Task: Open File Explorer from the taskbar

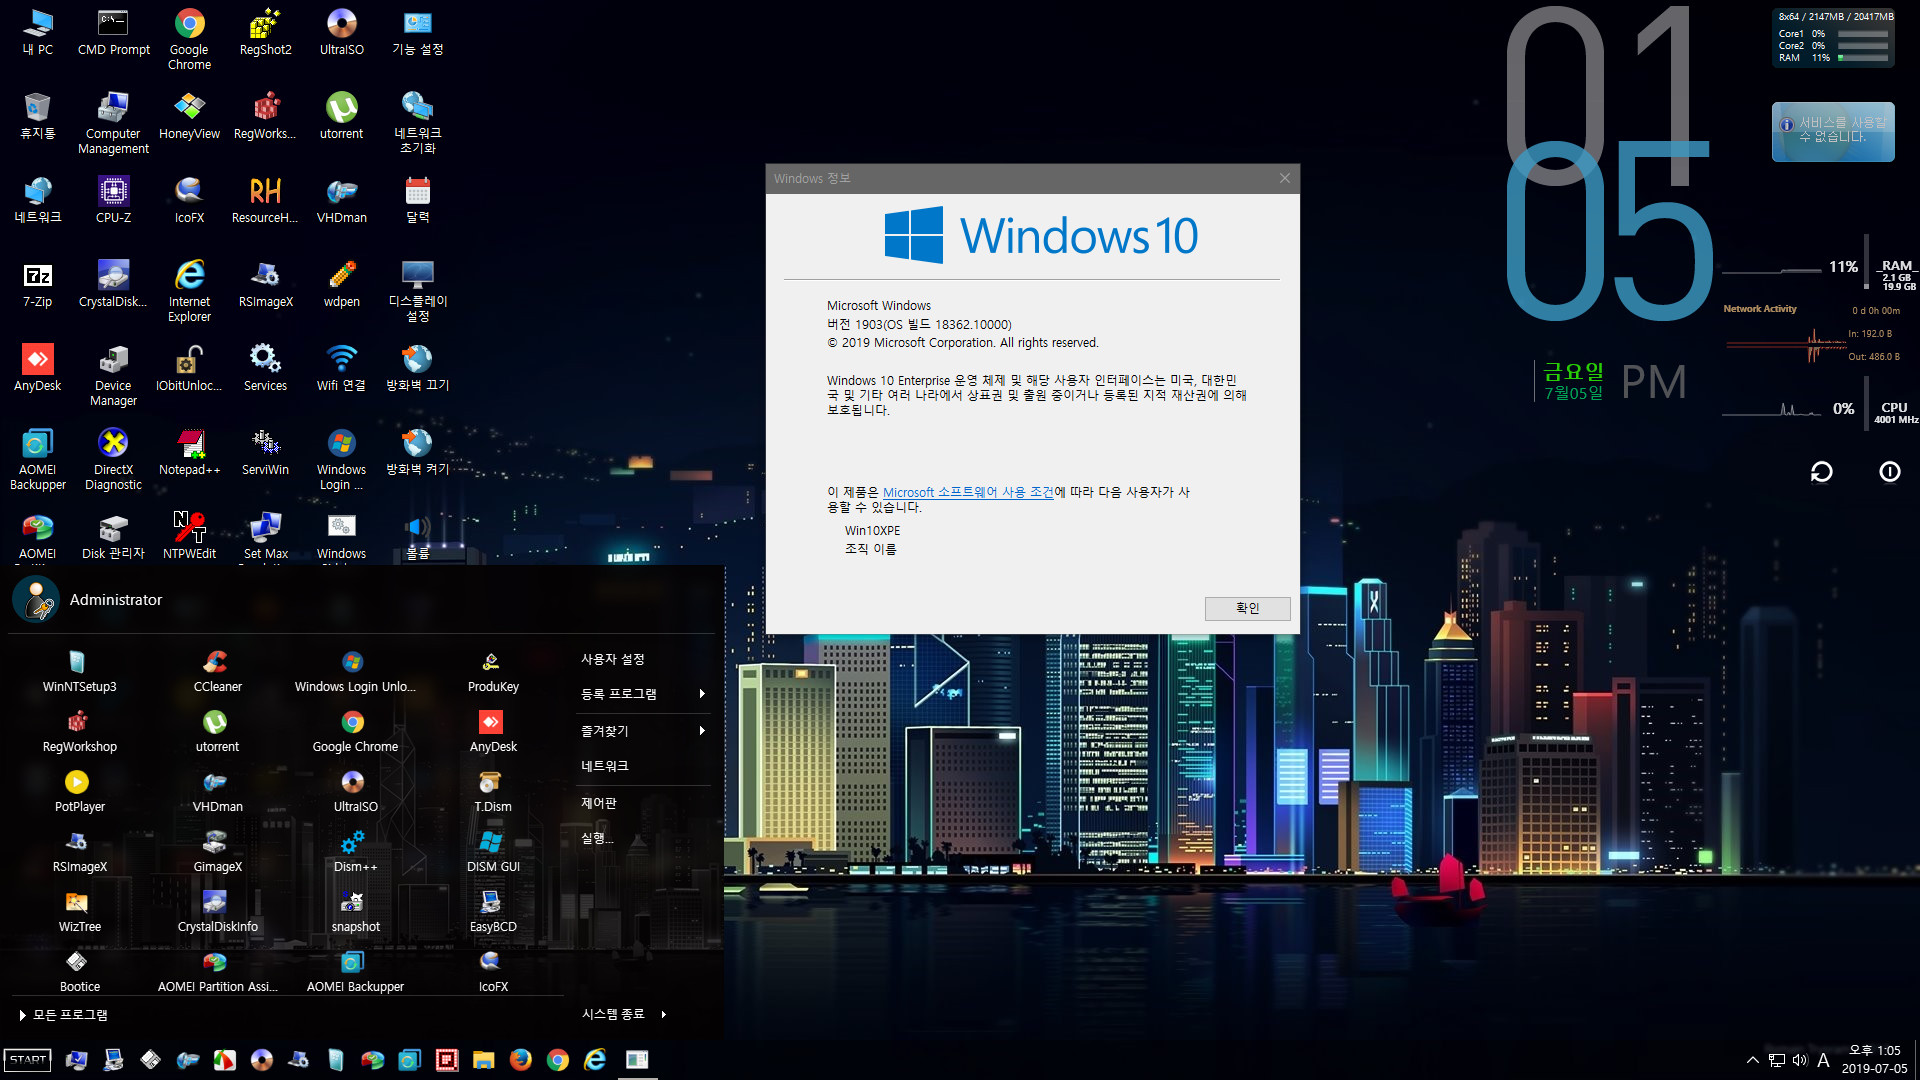Action: (x=484, y=1060)
